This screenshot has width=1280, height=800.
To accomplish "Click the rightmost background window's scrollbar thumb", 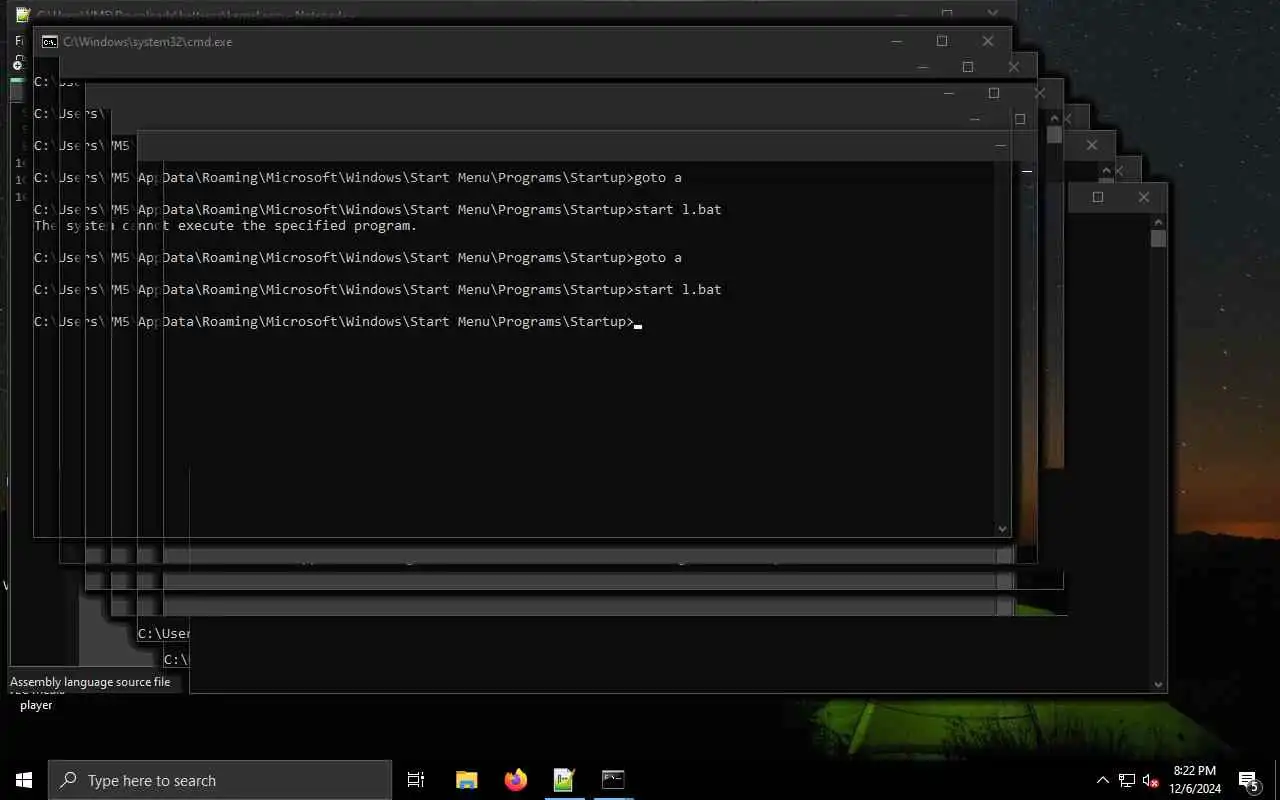I will coord(1158,238).
